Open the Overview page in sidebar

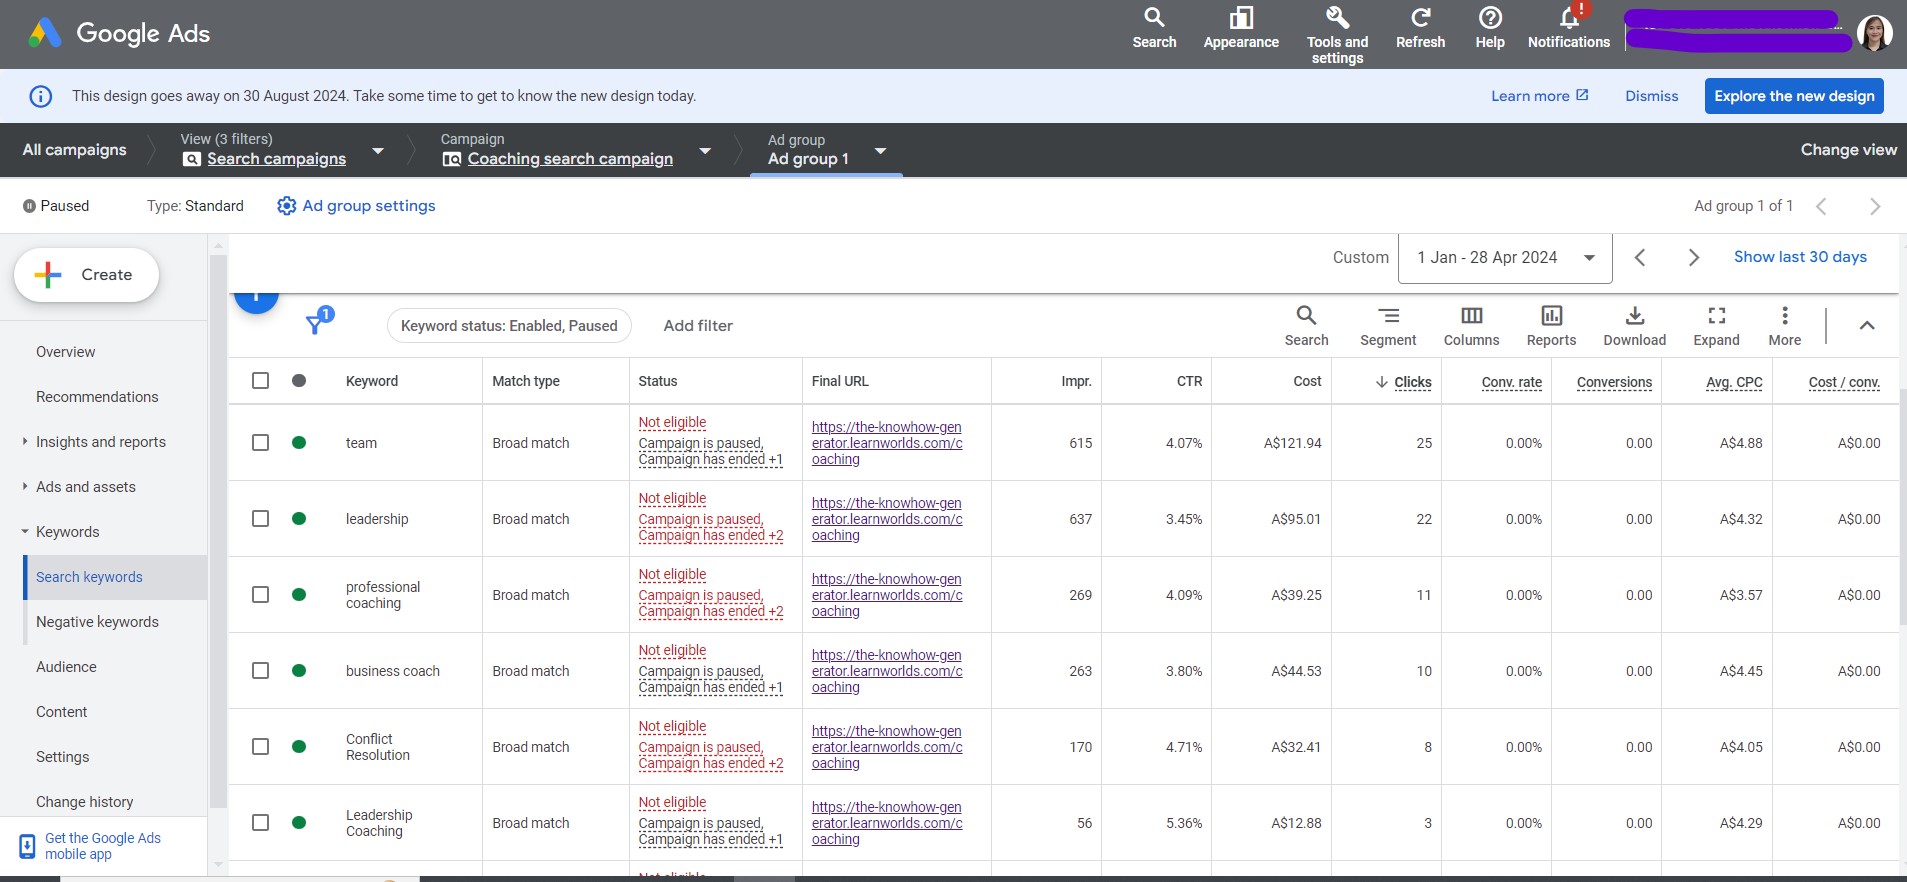(66, 352)
